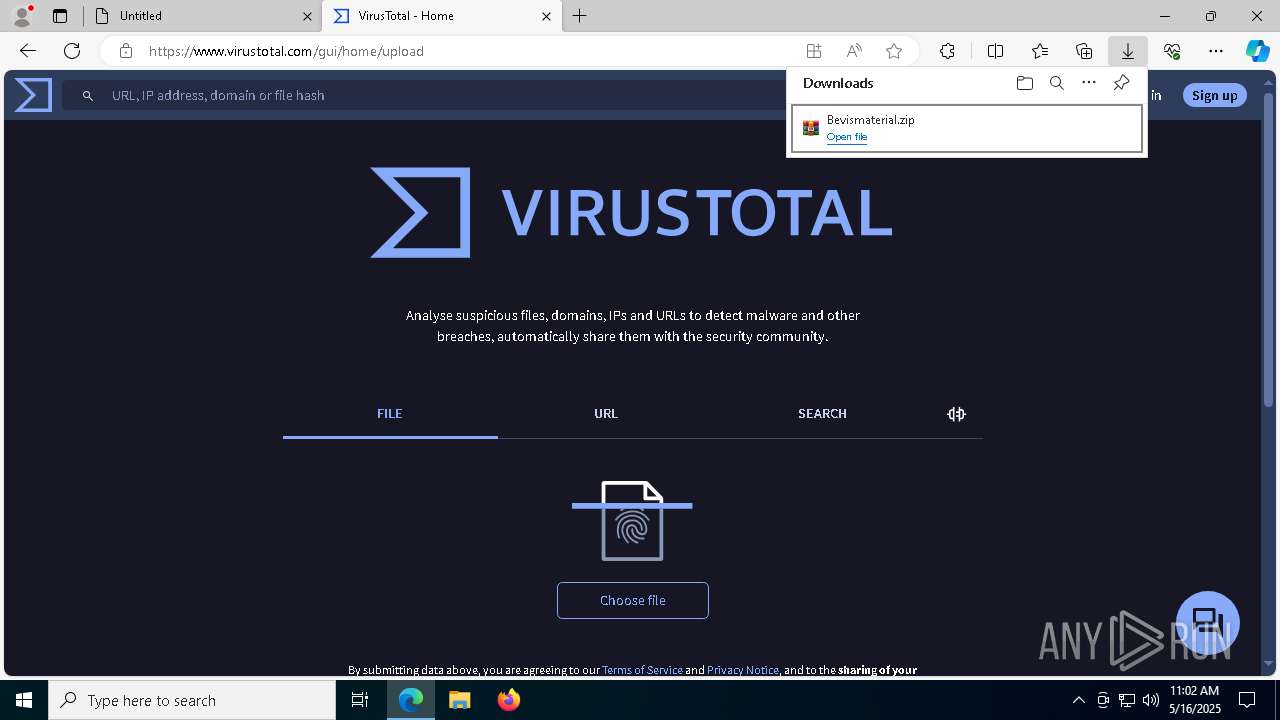Select the FILE tab
Screen dimensions: 1280x720
tap(390, 414)
